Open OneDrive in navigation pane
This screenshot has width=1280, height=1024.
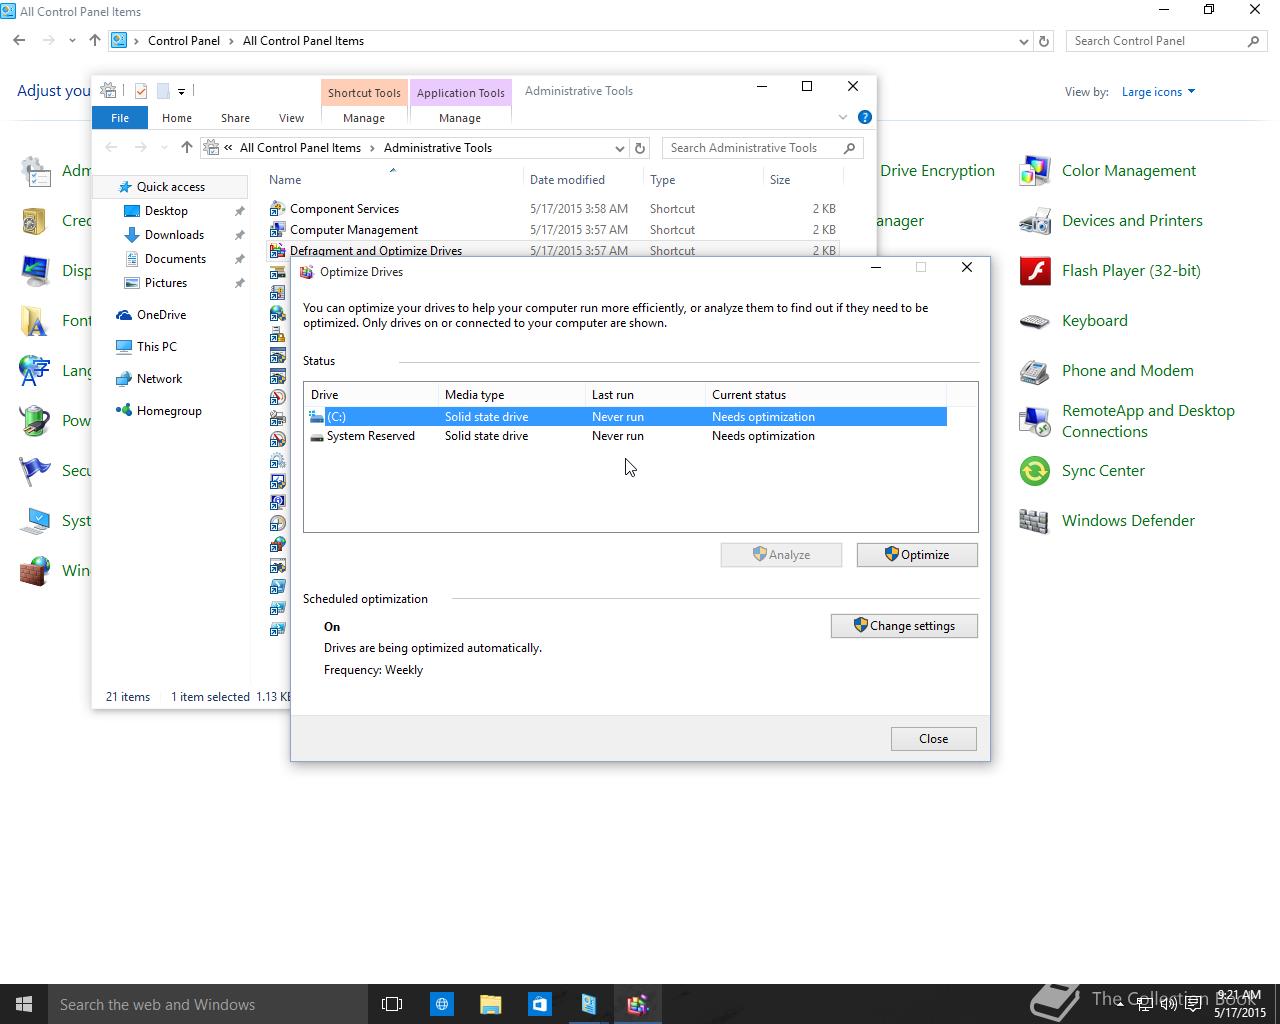[x=161, y=315]
